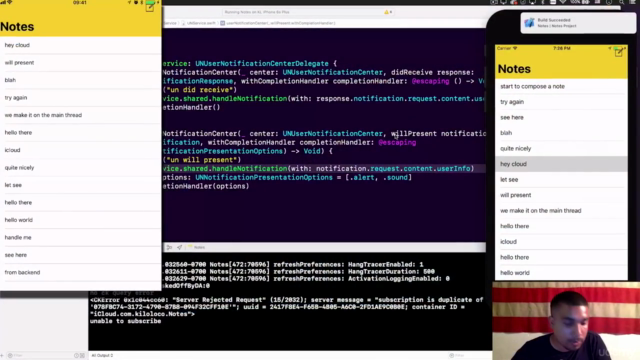This screenshot has height=360, width=640.
Task: Click the yellow warning icon in Xcode activity bar
Action: coord(386,12)
